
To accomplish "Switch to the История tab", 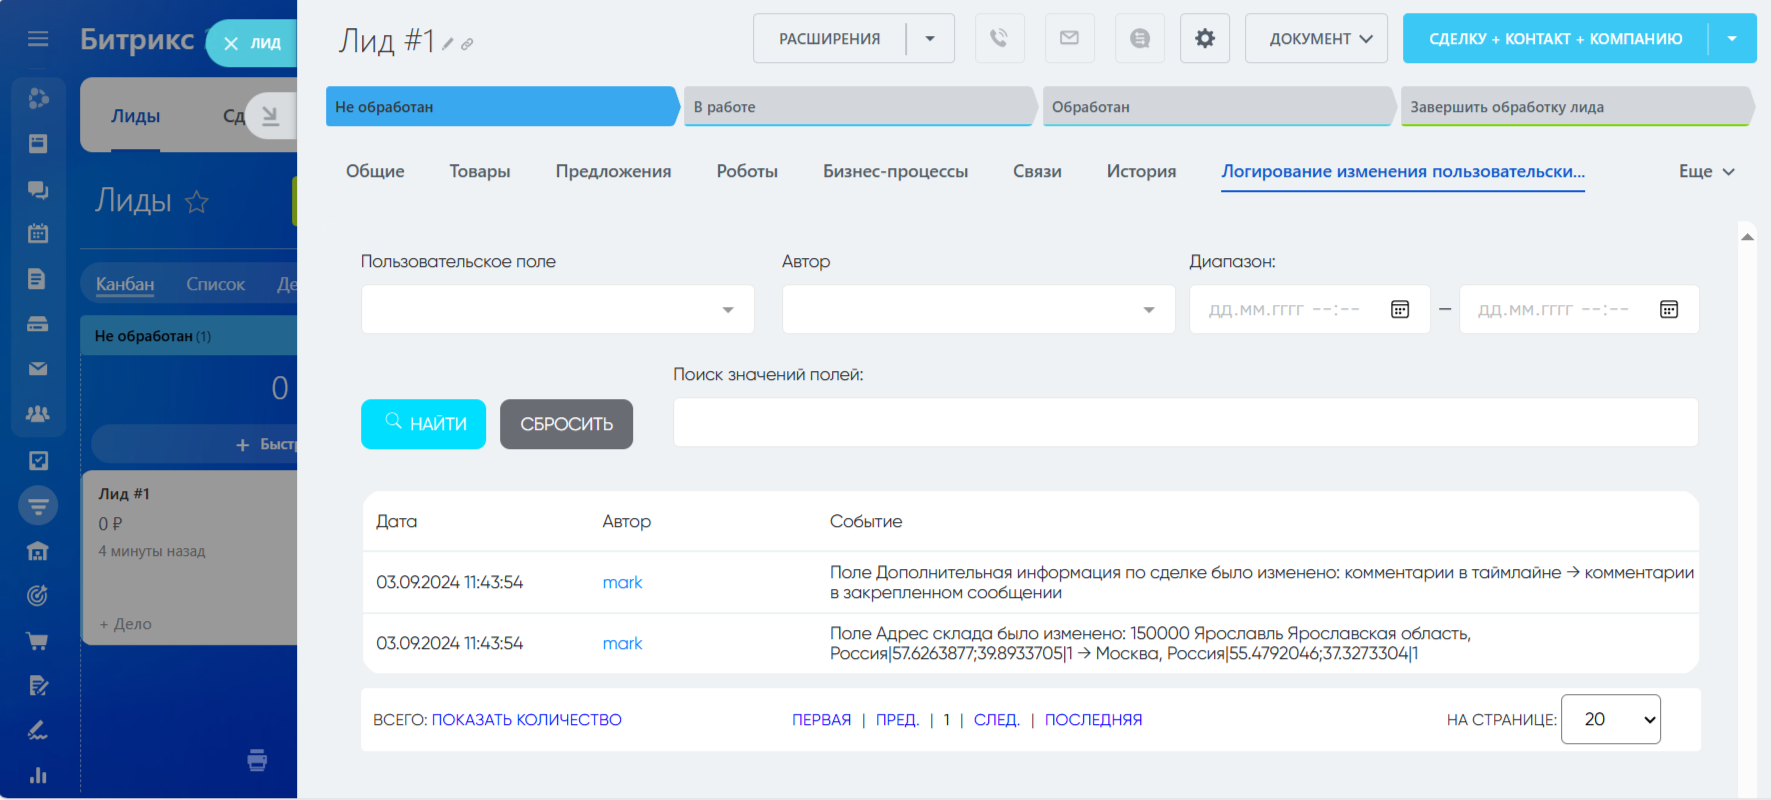I will [1141, 171].
